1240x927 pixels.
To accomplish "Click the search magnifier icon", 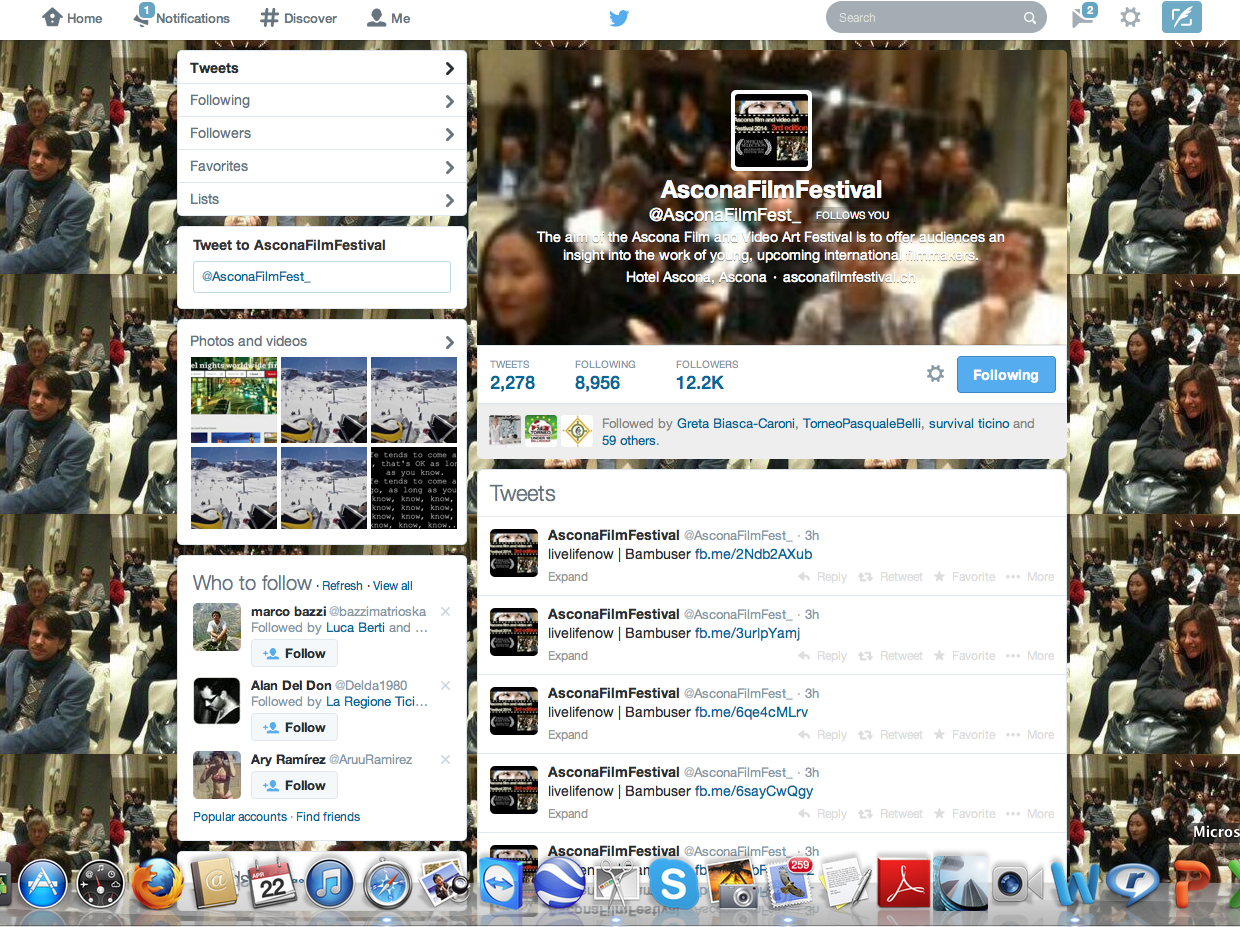I will (1030, 18).
